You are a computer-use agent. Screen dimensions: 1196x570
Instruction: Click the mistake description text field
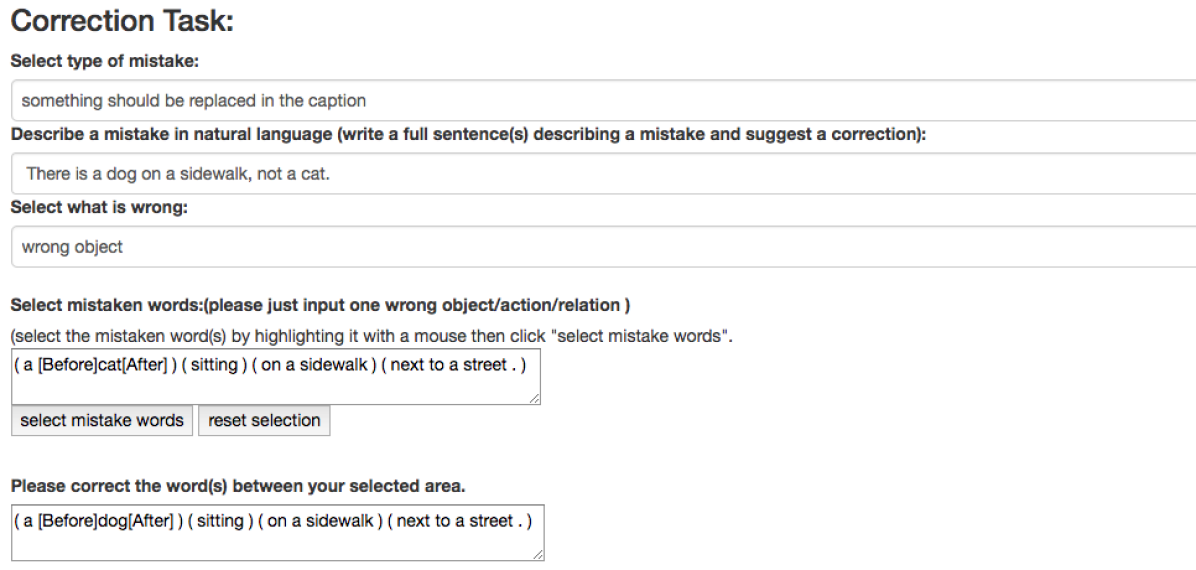pyautogui.click(x=600, y=174)
